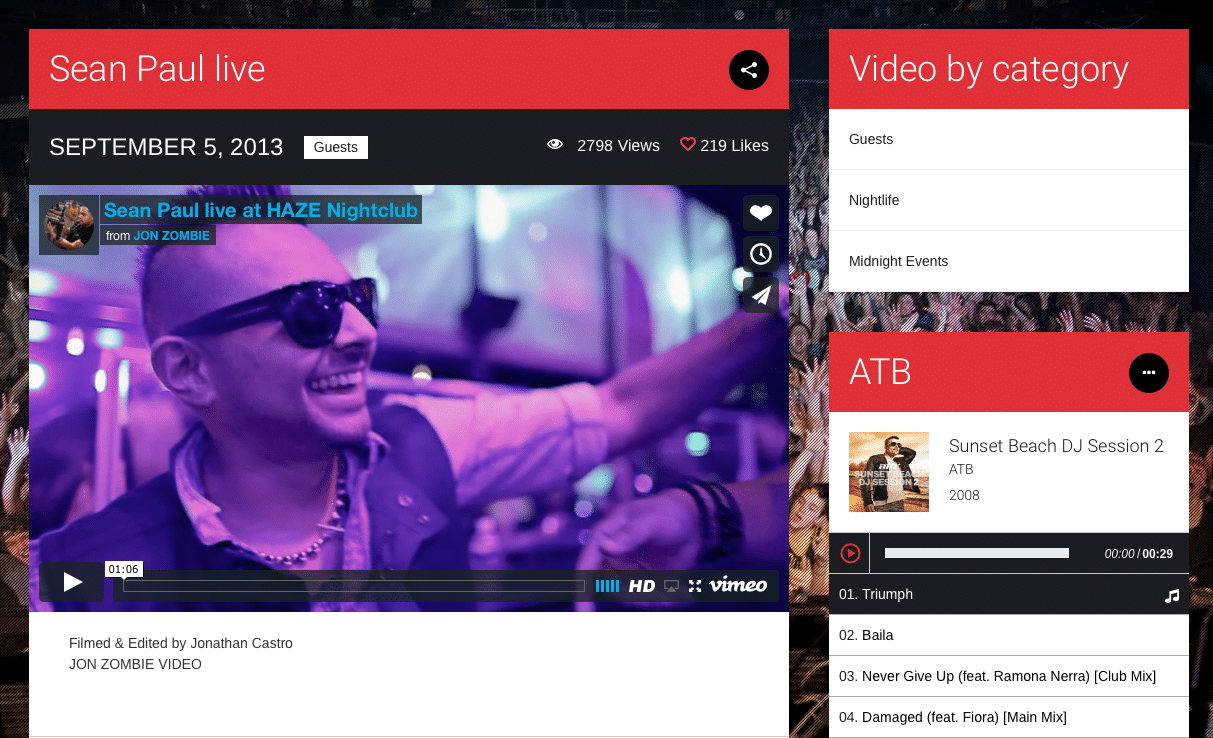Select track 01. Triumph
Viewport: 1213px width, 738px height.
point(1009,594)
